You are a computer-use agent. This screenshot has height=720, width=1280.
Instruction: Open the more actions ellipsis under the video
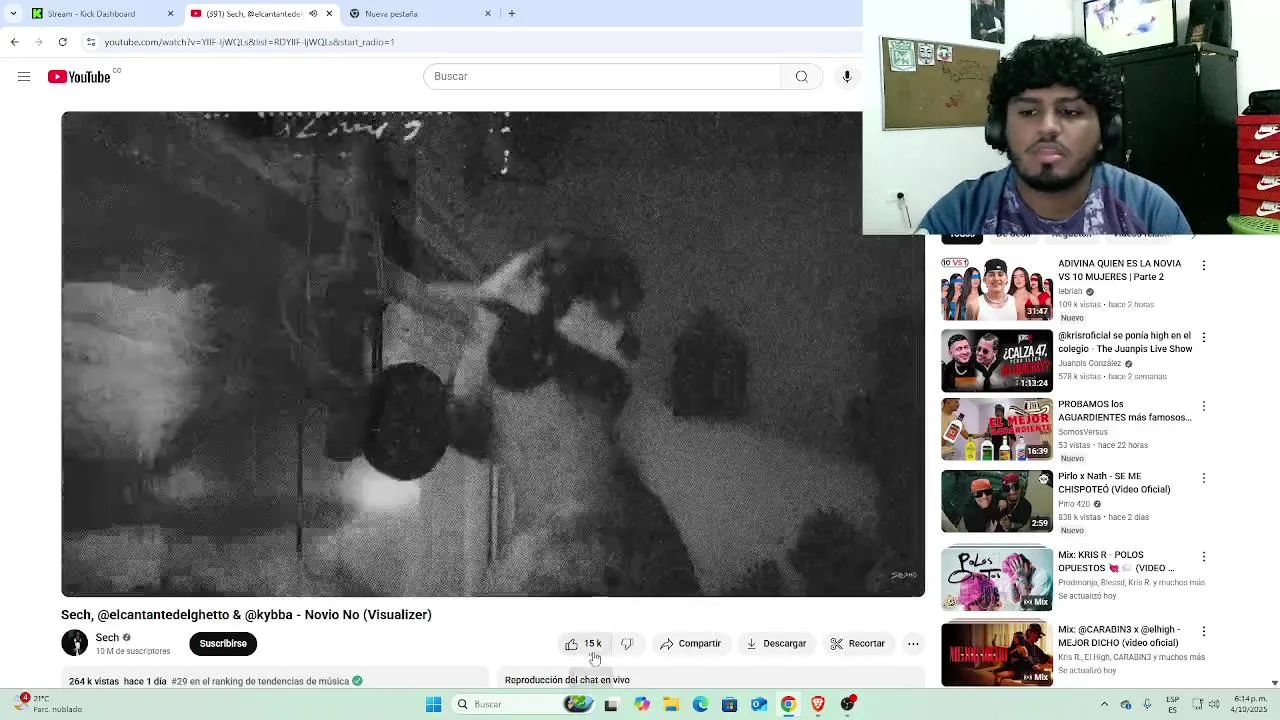click(913, 644)
